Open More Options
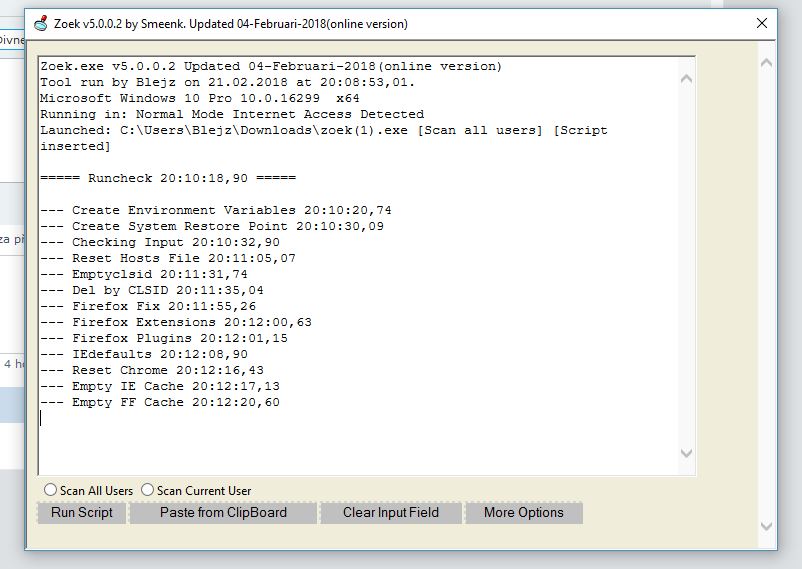The image size is (802, 569). tap(523, 513)
